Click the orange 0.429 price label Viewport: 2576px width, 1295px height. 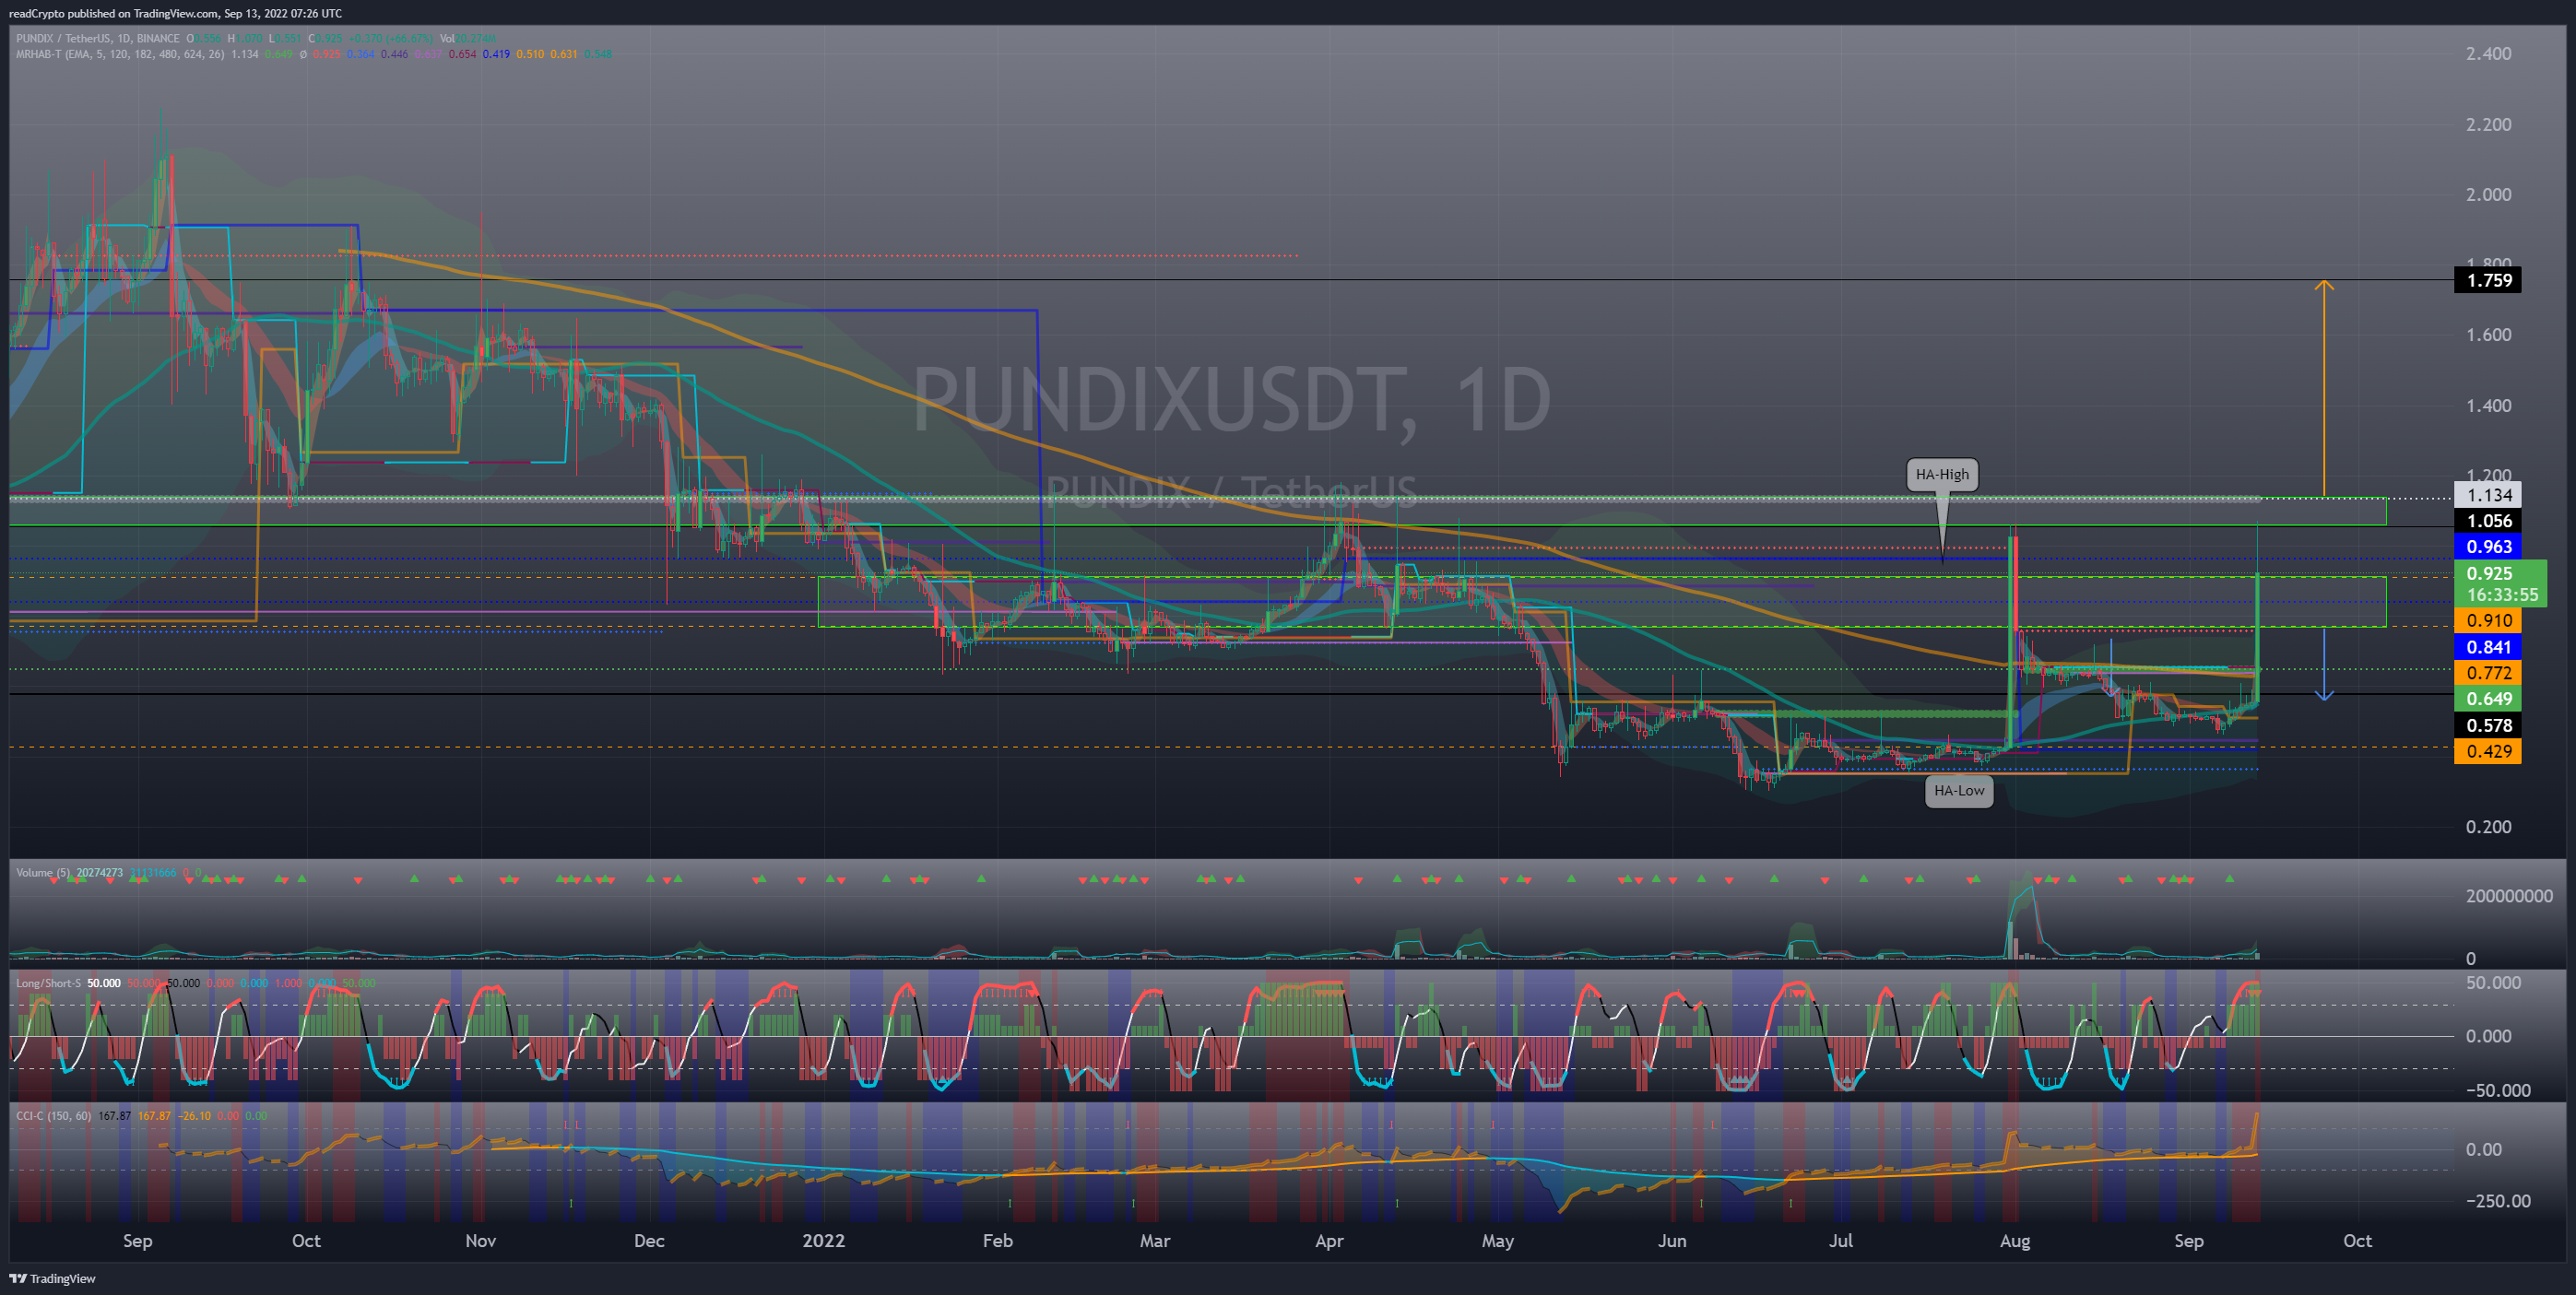pos(2487,752)
